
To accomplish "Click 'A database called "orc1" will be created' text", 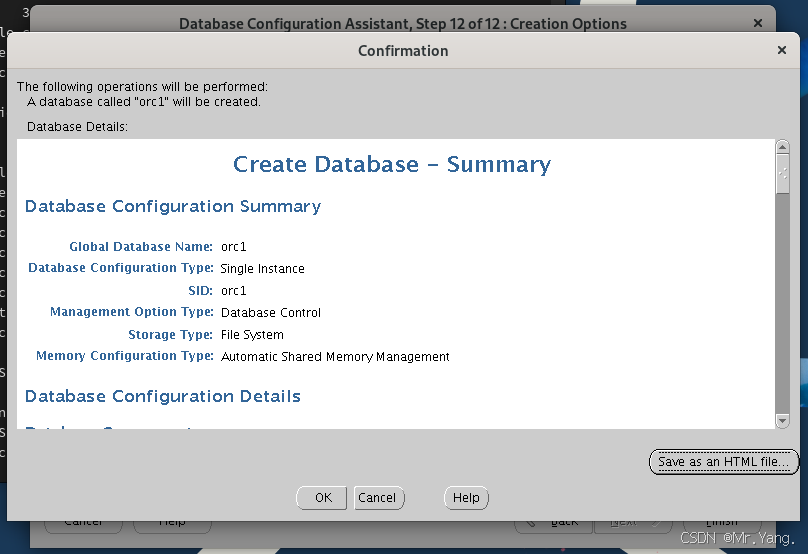I will pyautogui.click(x=144, y=102).
